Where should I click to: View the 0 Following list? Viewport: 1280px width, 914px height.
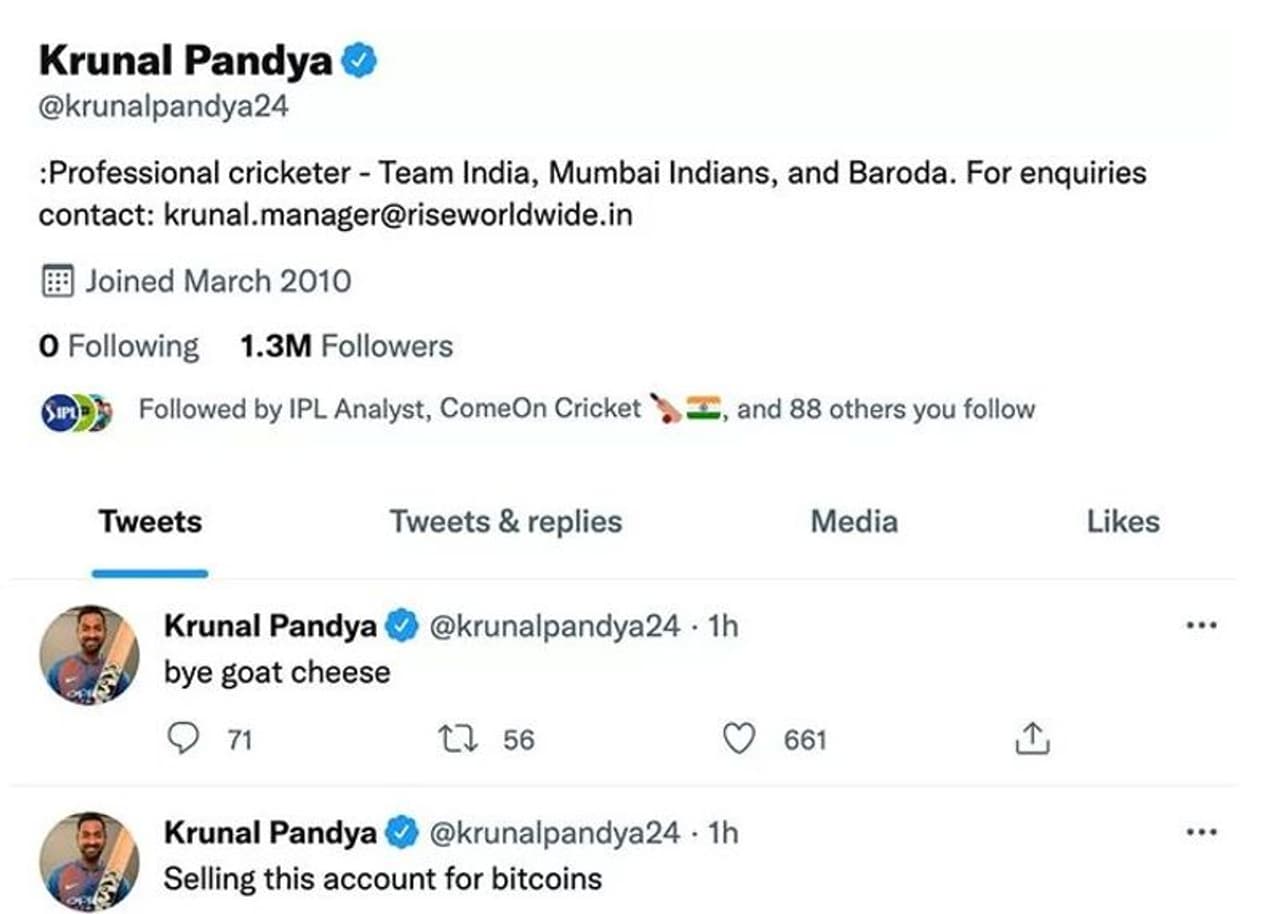(119, 347)
